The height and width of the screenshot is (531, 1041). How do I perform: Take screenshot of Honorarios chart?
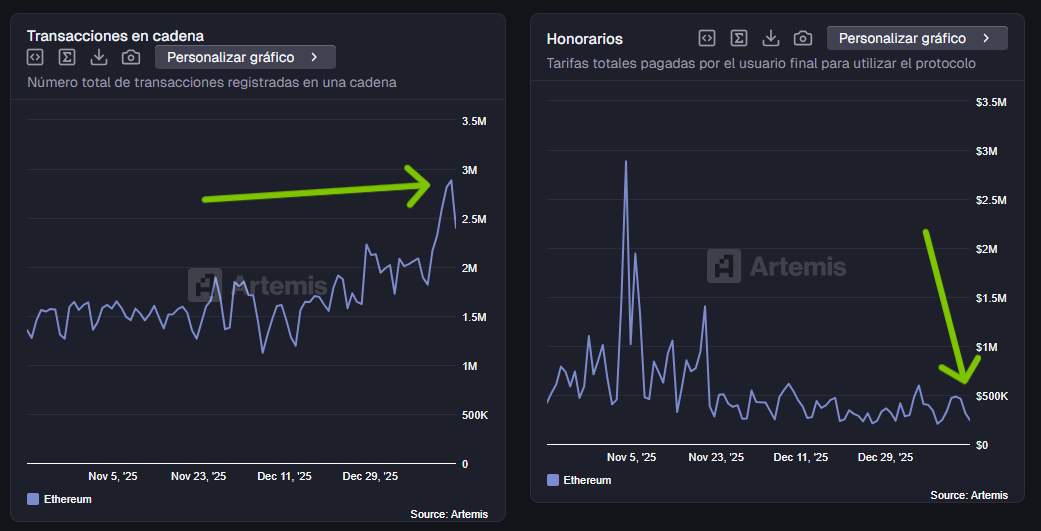(x=803, y=38)
